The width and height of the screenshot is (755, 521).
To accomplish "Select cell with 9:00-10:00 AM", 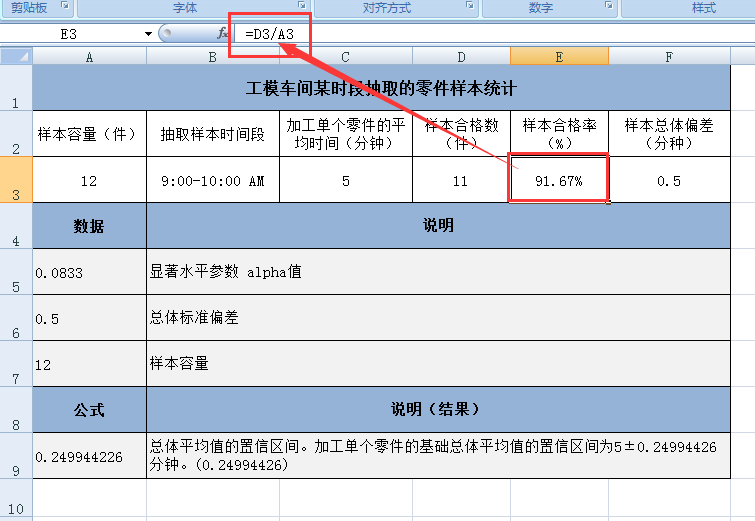I will [x=213, y=180].
